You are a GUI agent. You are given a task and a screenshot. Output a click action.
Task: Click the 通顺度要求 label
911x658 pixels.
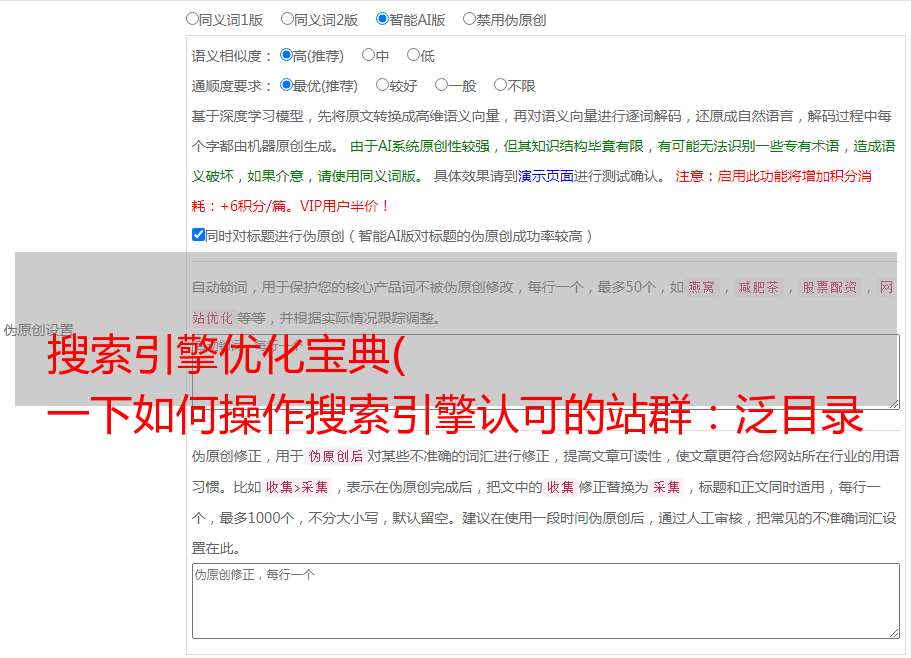(231, 87)
